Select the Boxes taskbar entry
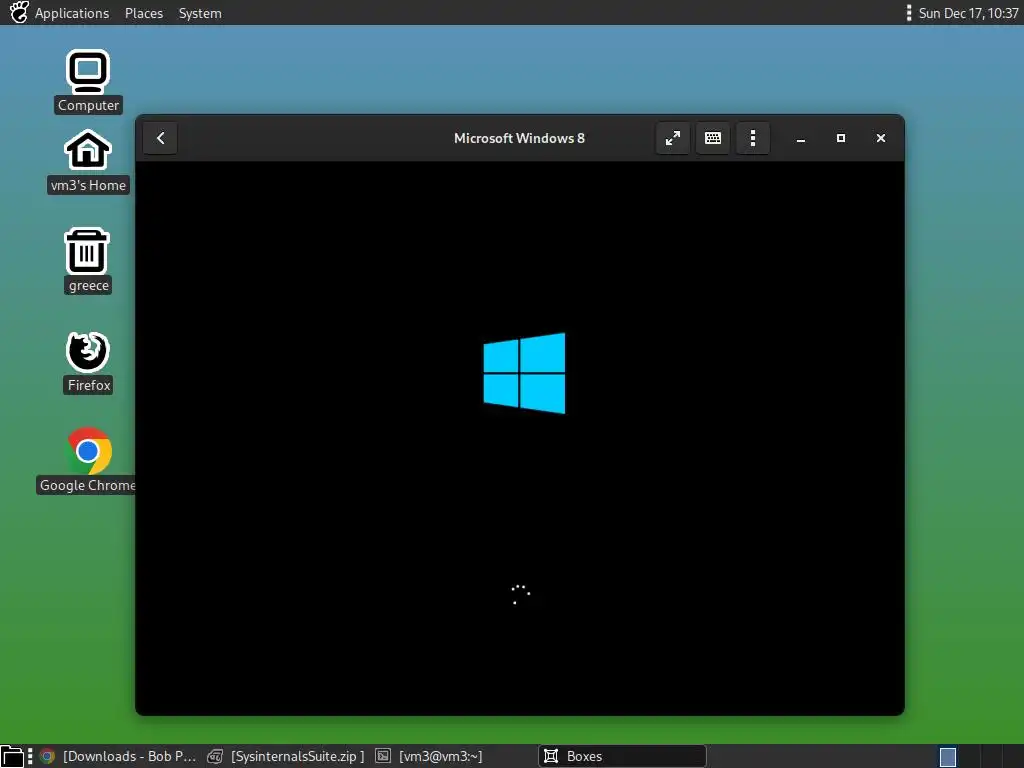Screen dimensions: 1024x768 tap(622, 756)
